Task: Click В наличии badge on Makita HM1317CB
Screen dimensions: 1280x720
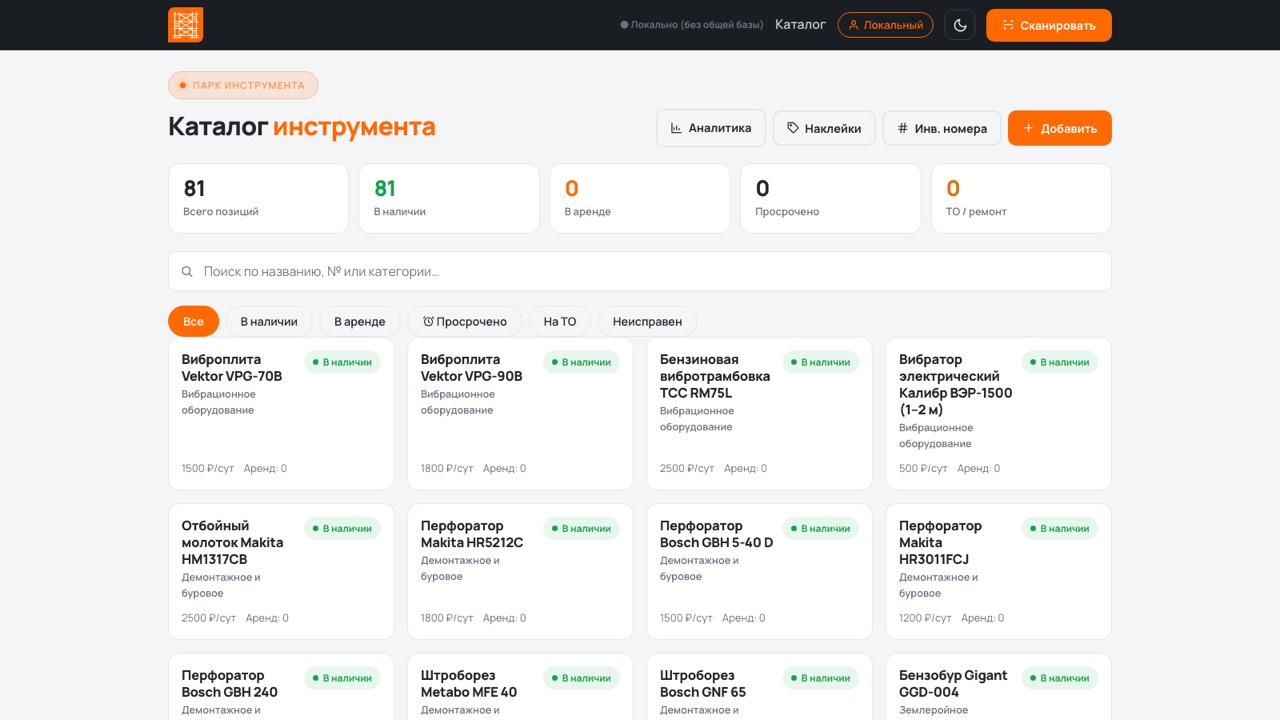Action: click(x=342, y=528)
